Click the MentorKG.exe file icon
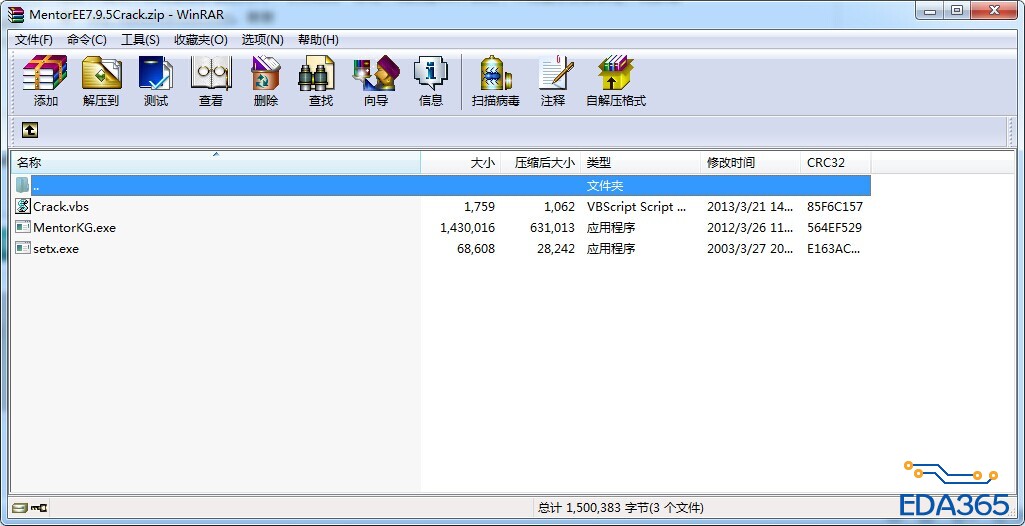Viewport: 1025px width, 526px height. click(x=23, y=227)
